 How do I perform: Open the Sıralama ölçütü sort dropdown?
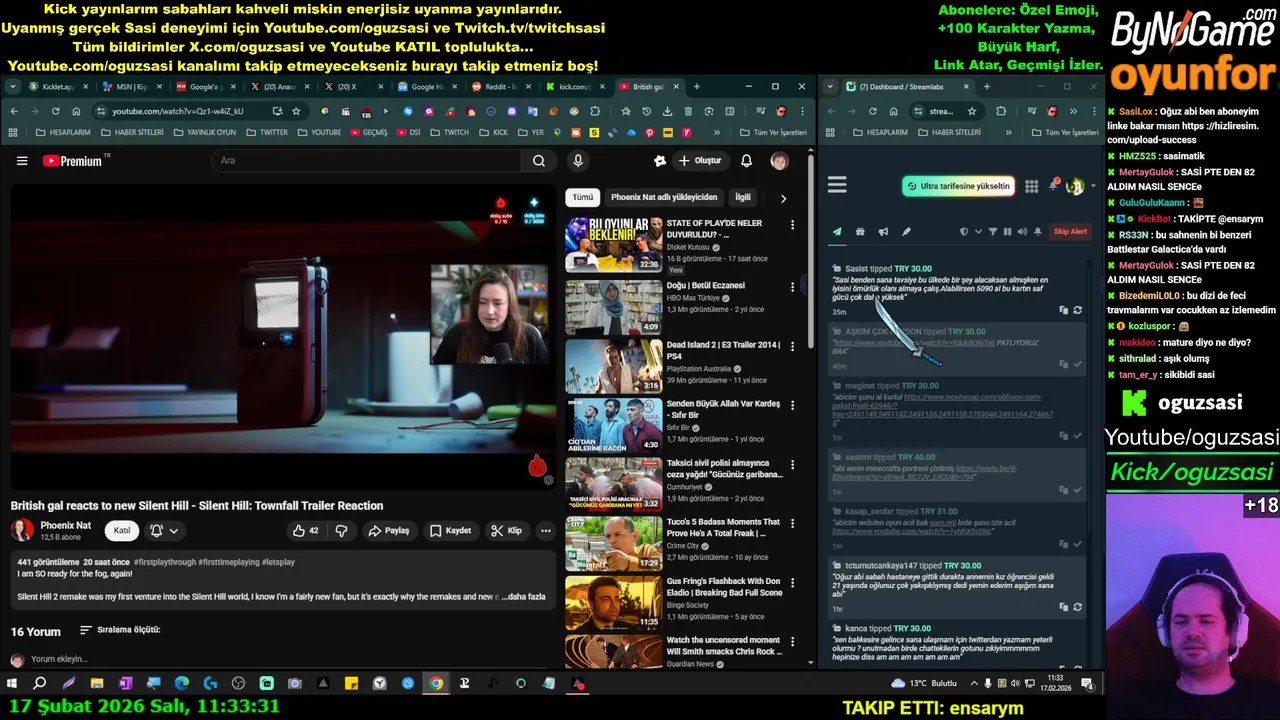pos(120,630)
